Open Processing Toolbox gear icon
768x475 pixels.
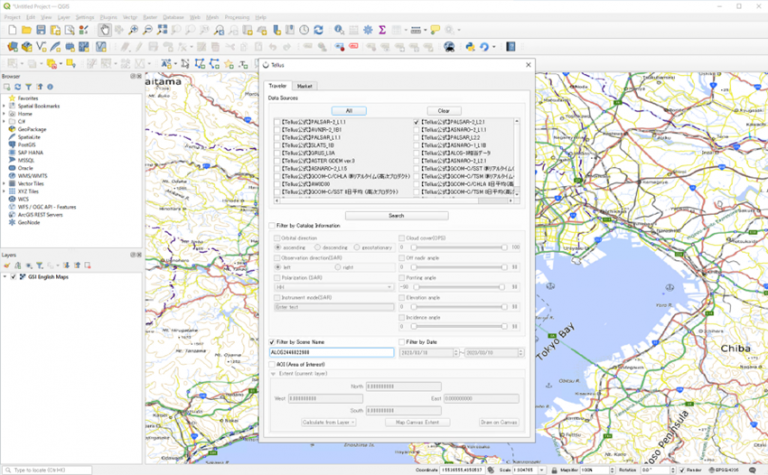tap(368, 30)
